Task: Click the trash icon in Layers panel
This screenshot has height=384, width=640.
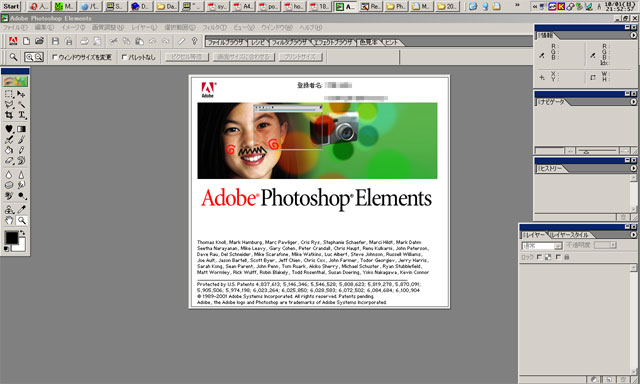Action: point(624,380)
